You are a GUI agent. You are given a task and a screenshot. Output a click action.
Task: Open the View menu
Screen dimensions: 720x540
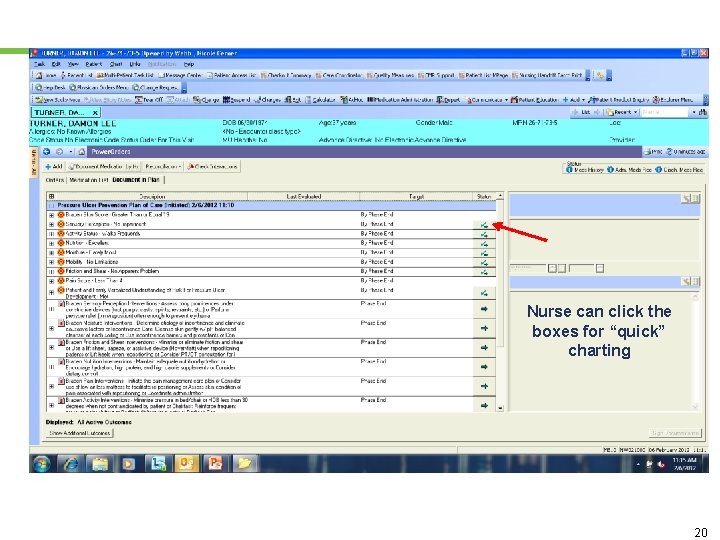tap(73, 64)
